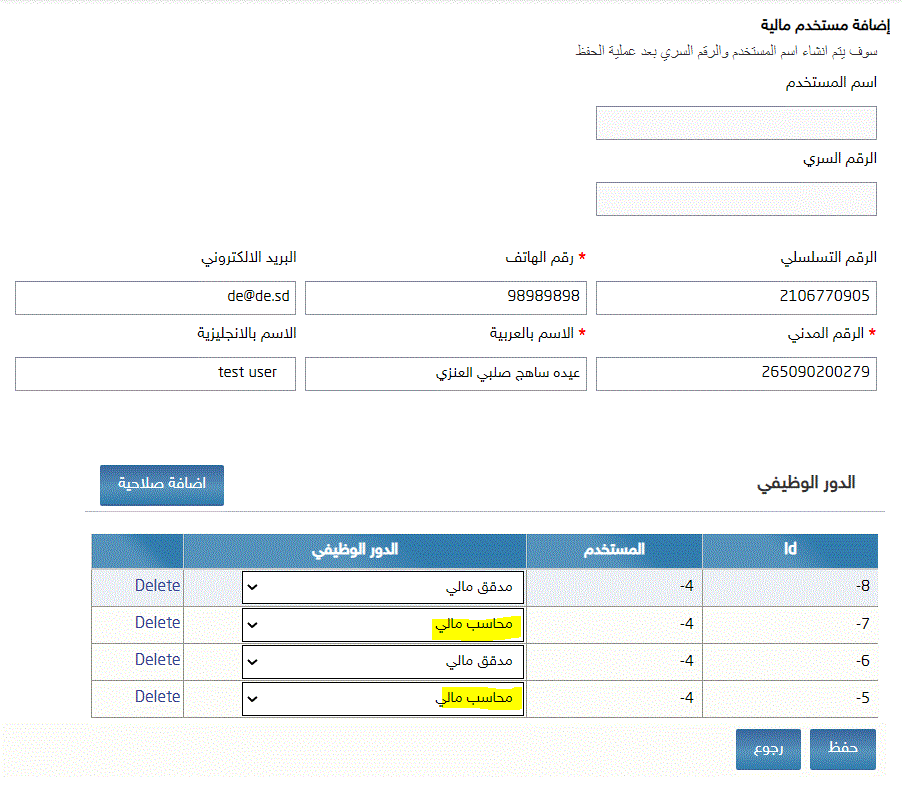Screen dimensions: 902x812
Task: Click the Id cell -6
Action: tap(790, 661)
